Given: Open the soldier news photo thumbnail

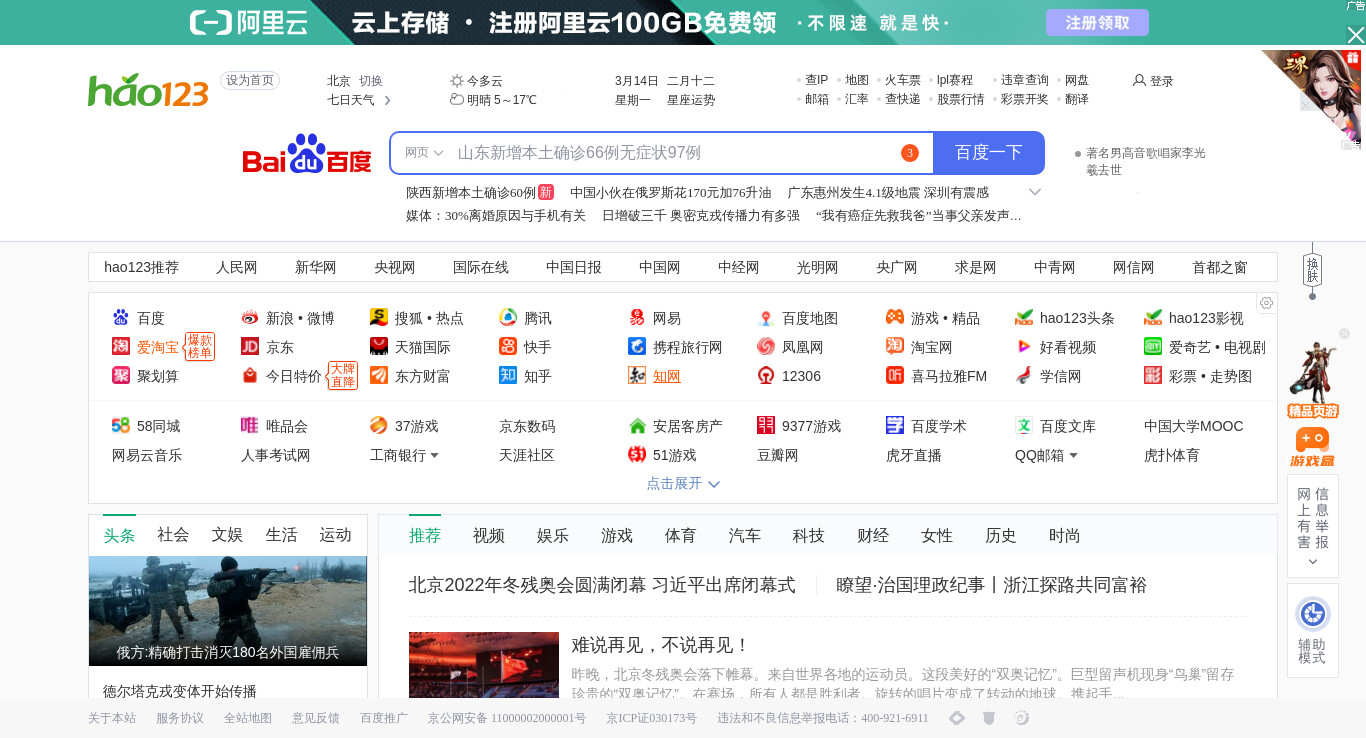Looking at the screenshot, I should [x=228, y=611].
